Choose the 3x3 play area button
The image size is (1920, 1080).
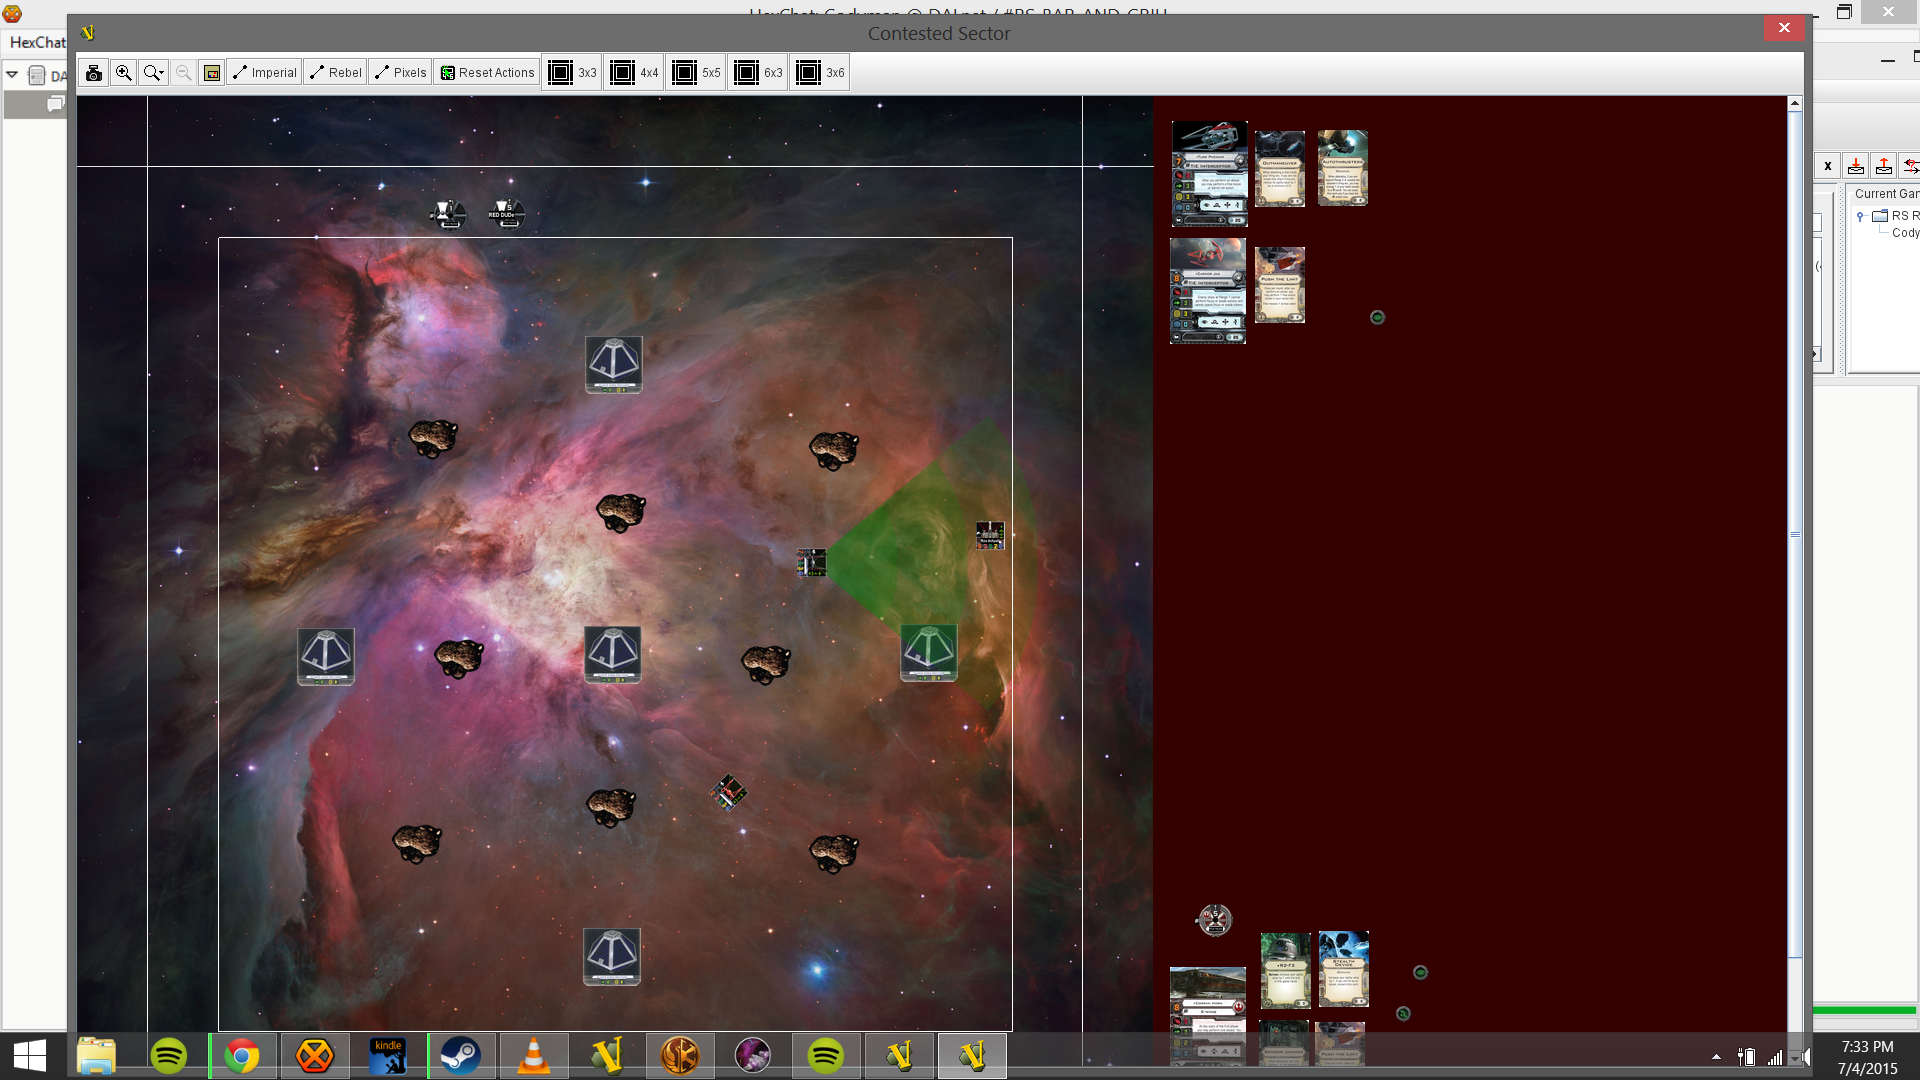572,72
